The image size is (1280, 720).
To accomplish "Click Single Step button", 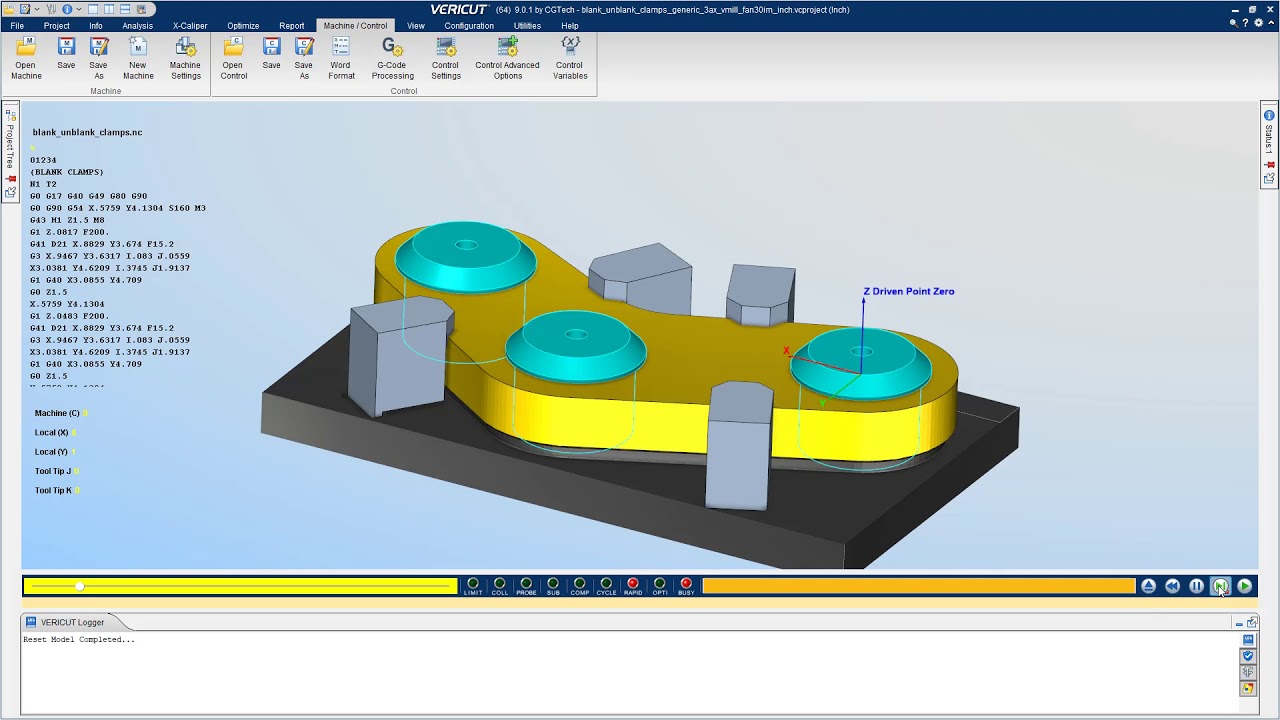I will tap(1220, 586).
